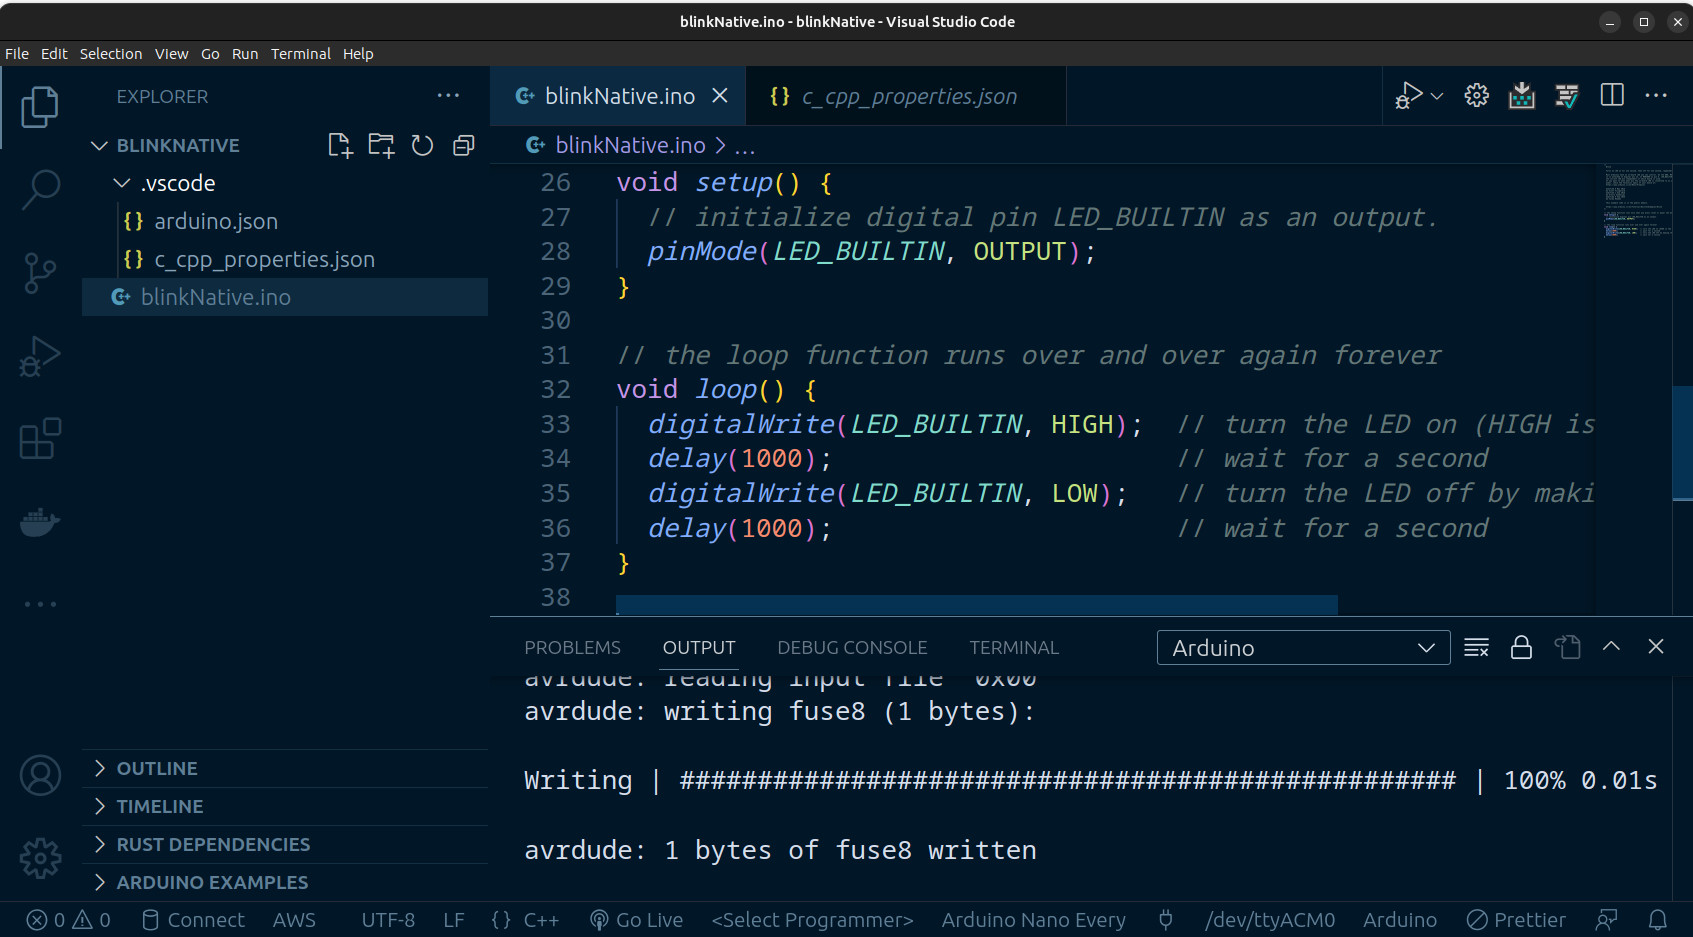Image resolution: width=1693 pixels, height=937 pixels.
Task: Open the serial monitor plug icon
Action: pyautogui.click(x=1165, y=920)
